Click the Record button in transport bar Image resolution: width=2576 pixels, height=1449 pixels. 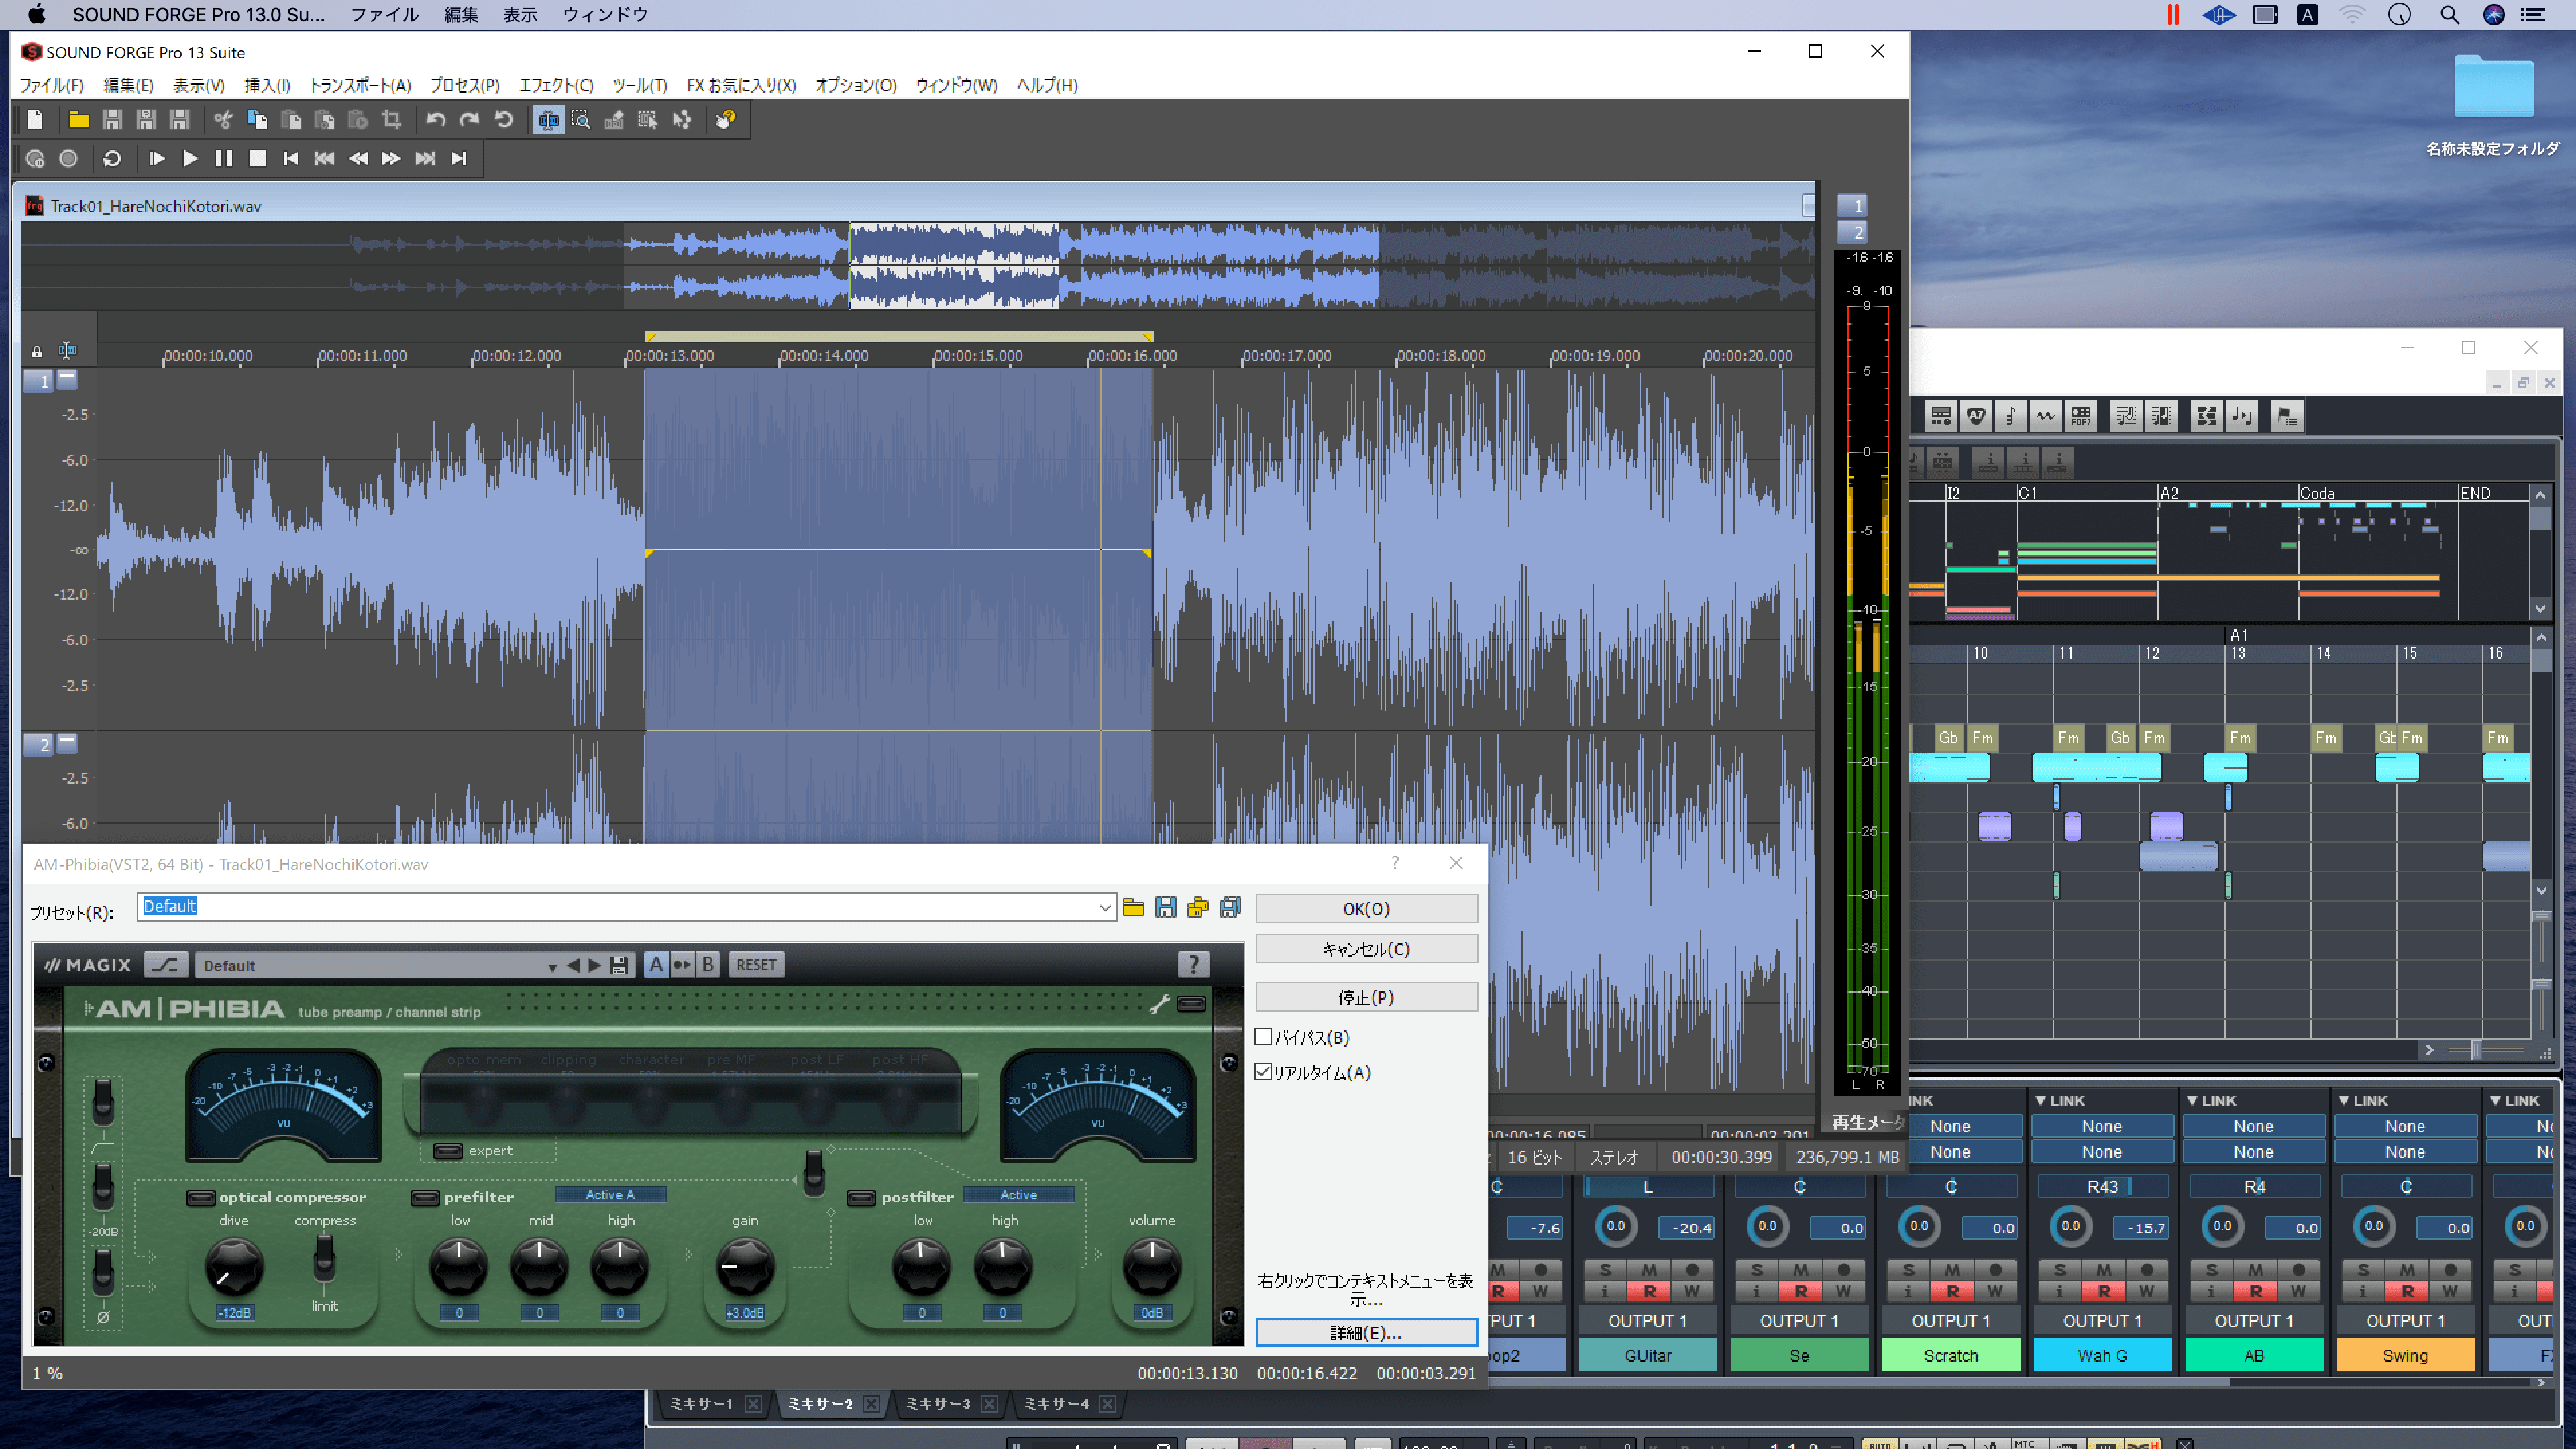[68, 158]
